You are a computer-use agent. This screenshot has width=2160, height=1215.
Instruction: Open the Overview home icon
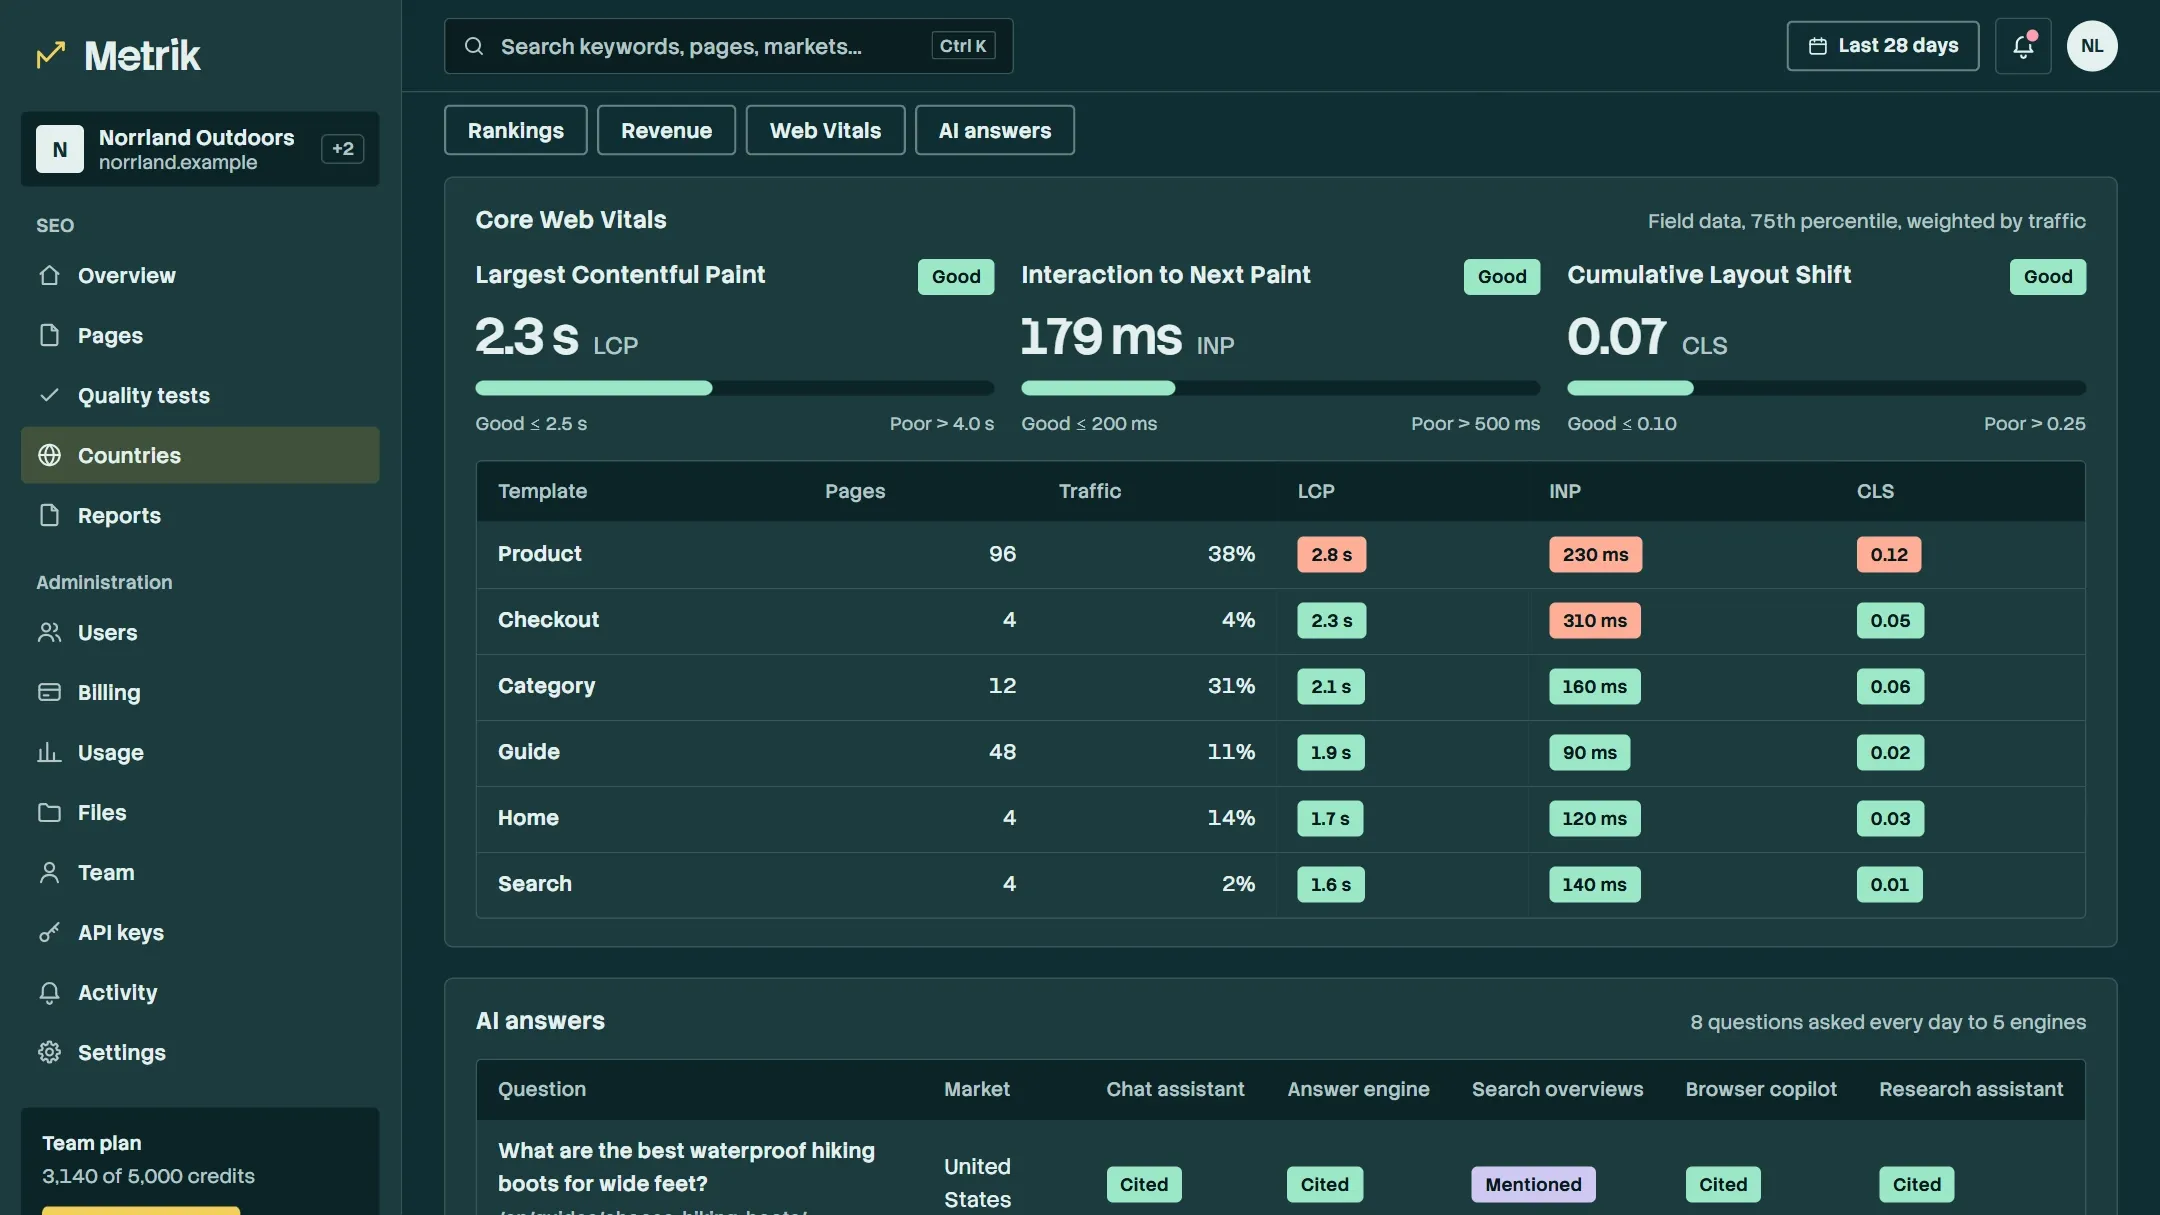pyautogui.click(x=49, y=275)
